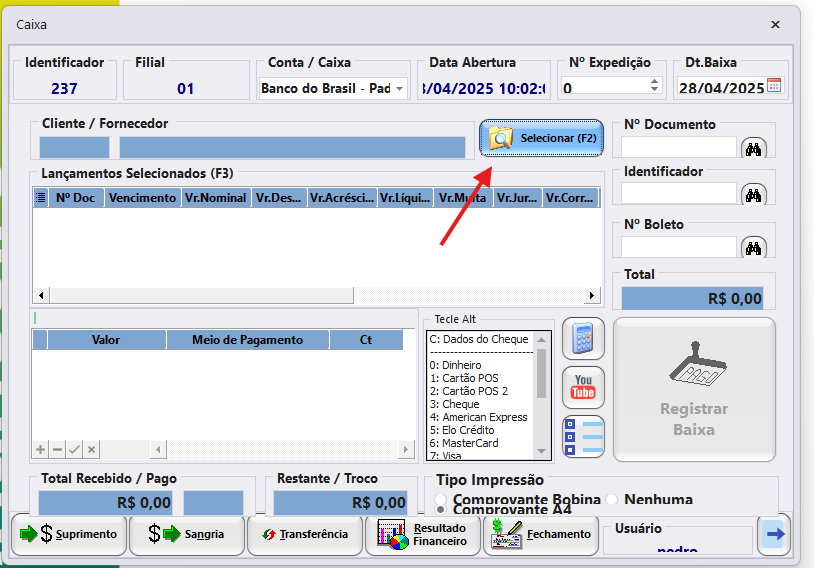Click the Cliente / Fornecedor code field
Viewport: 814px width, 568px height.
[x=74, y=147]
